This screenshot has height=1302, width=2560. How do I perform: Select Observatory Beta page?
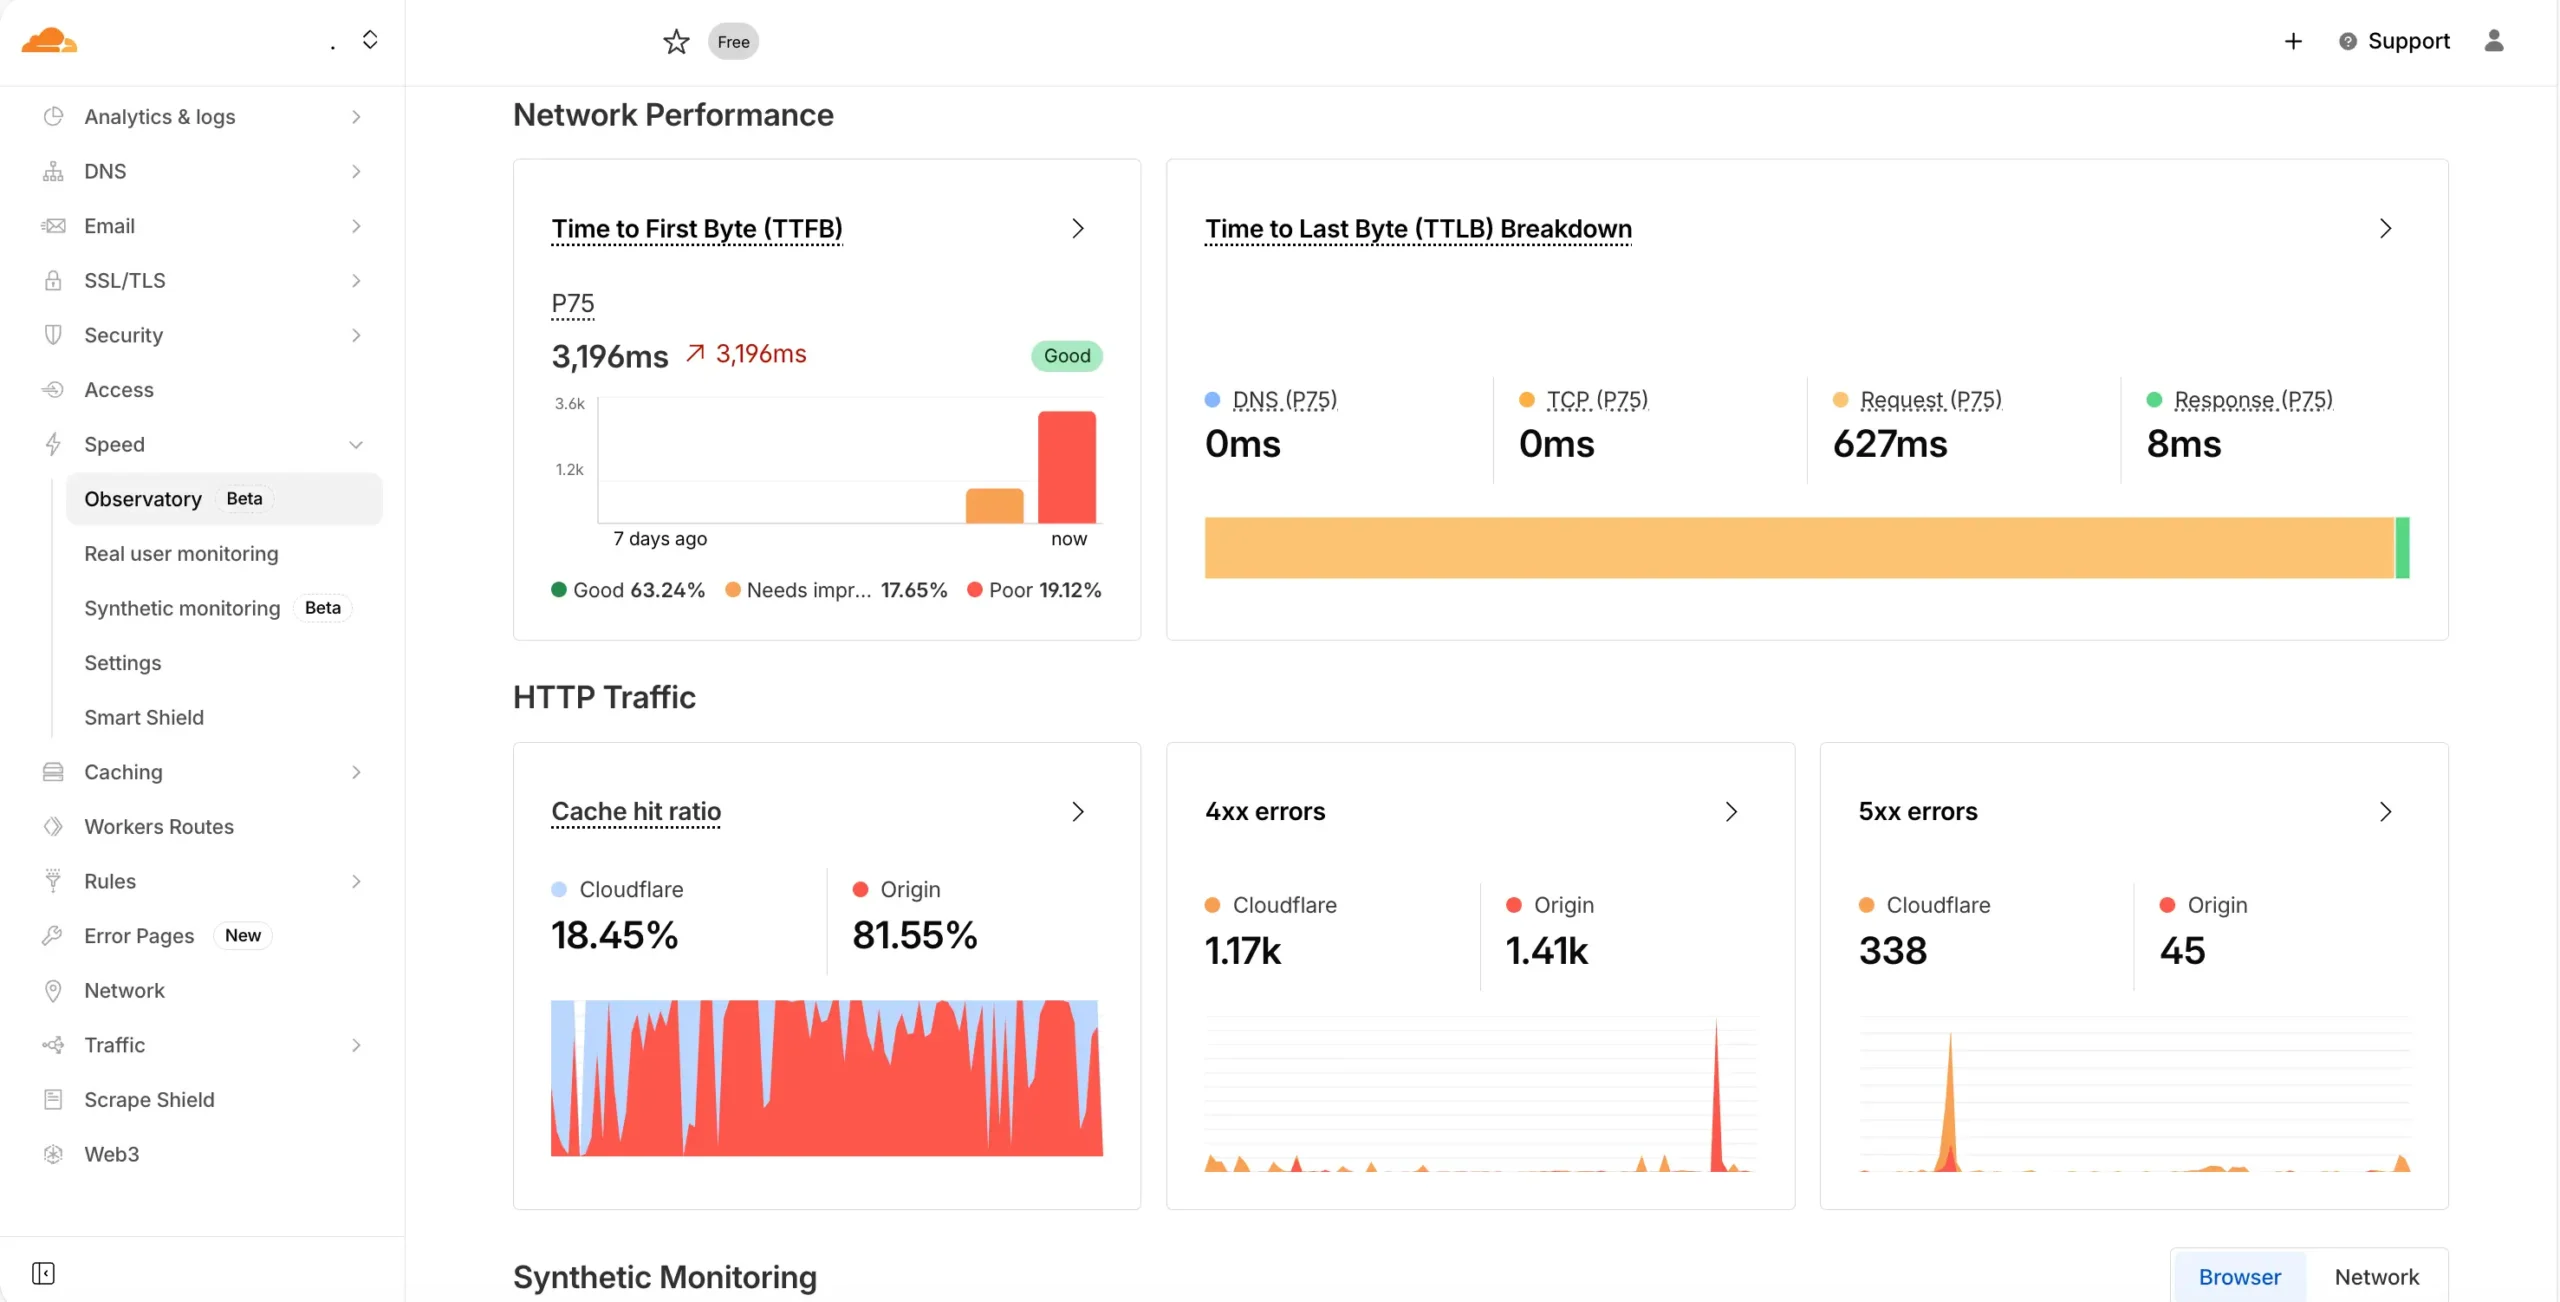224,499
